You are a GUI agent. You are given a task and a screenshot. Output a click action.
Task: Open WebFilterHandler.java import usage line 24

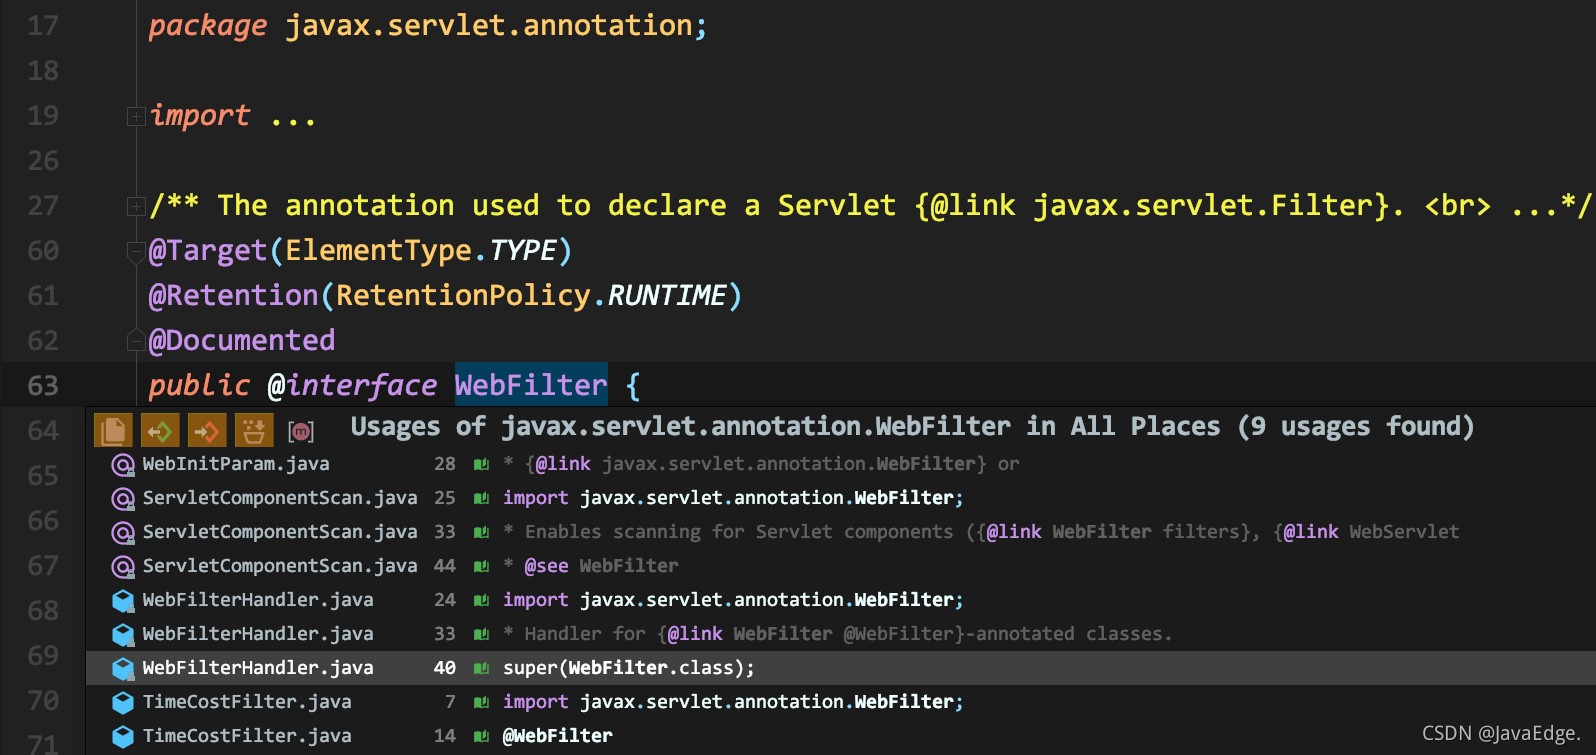click(x=840, y=600)
